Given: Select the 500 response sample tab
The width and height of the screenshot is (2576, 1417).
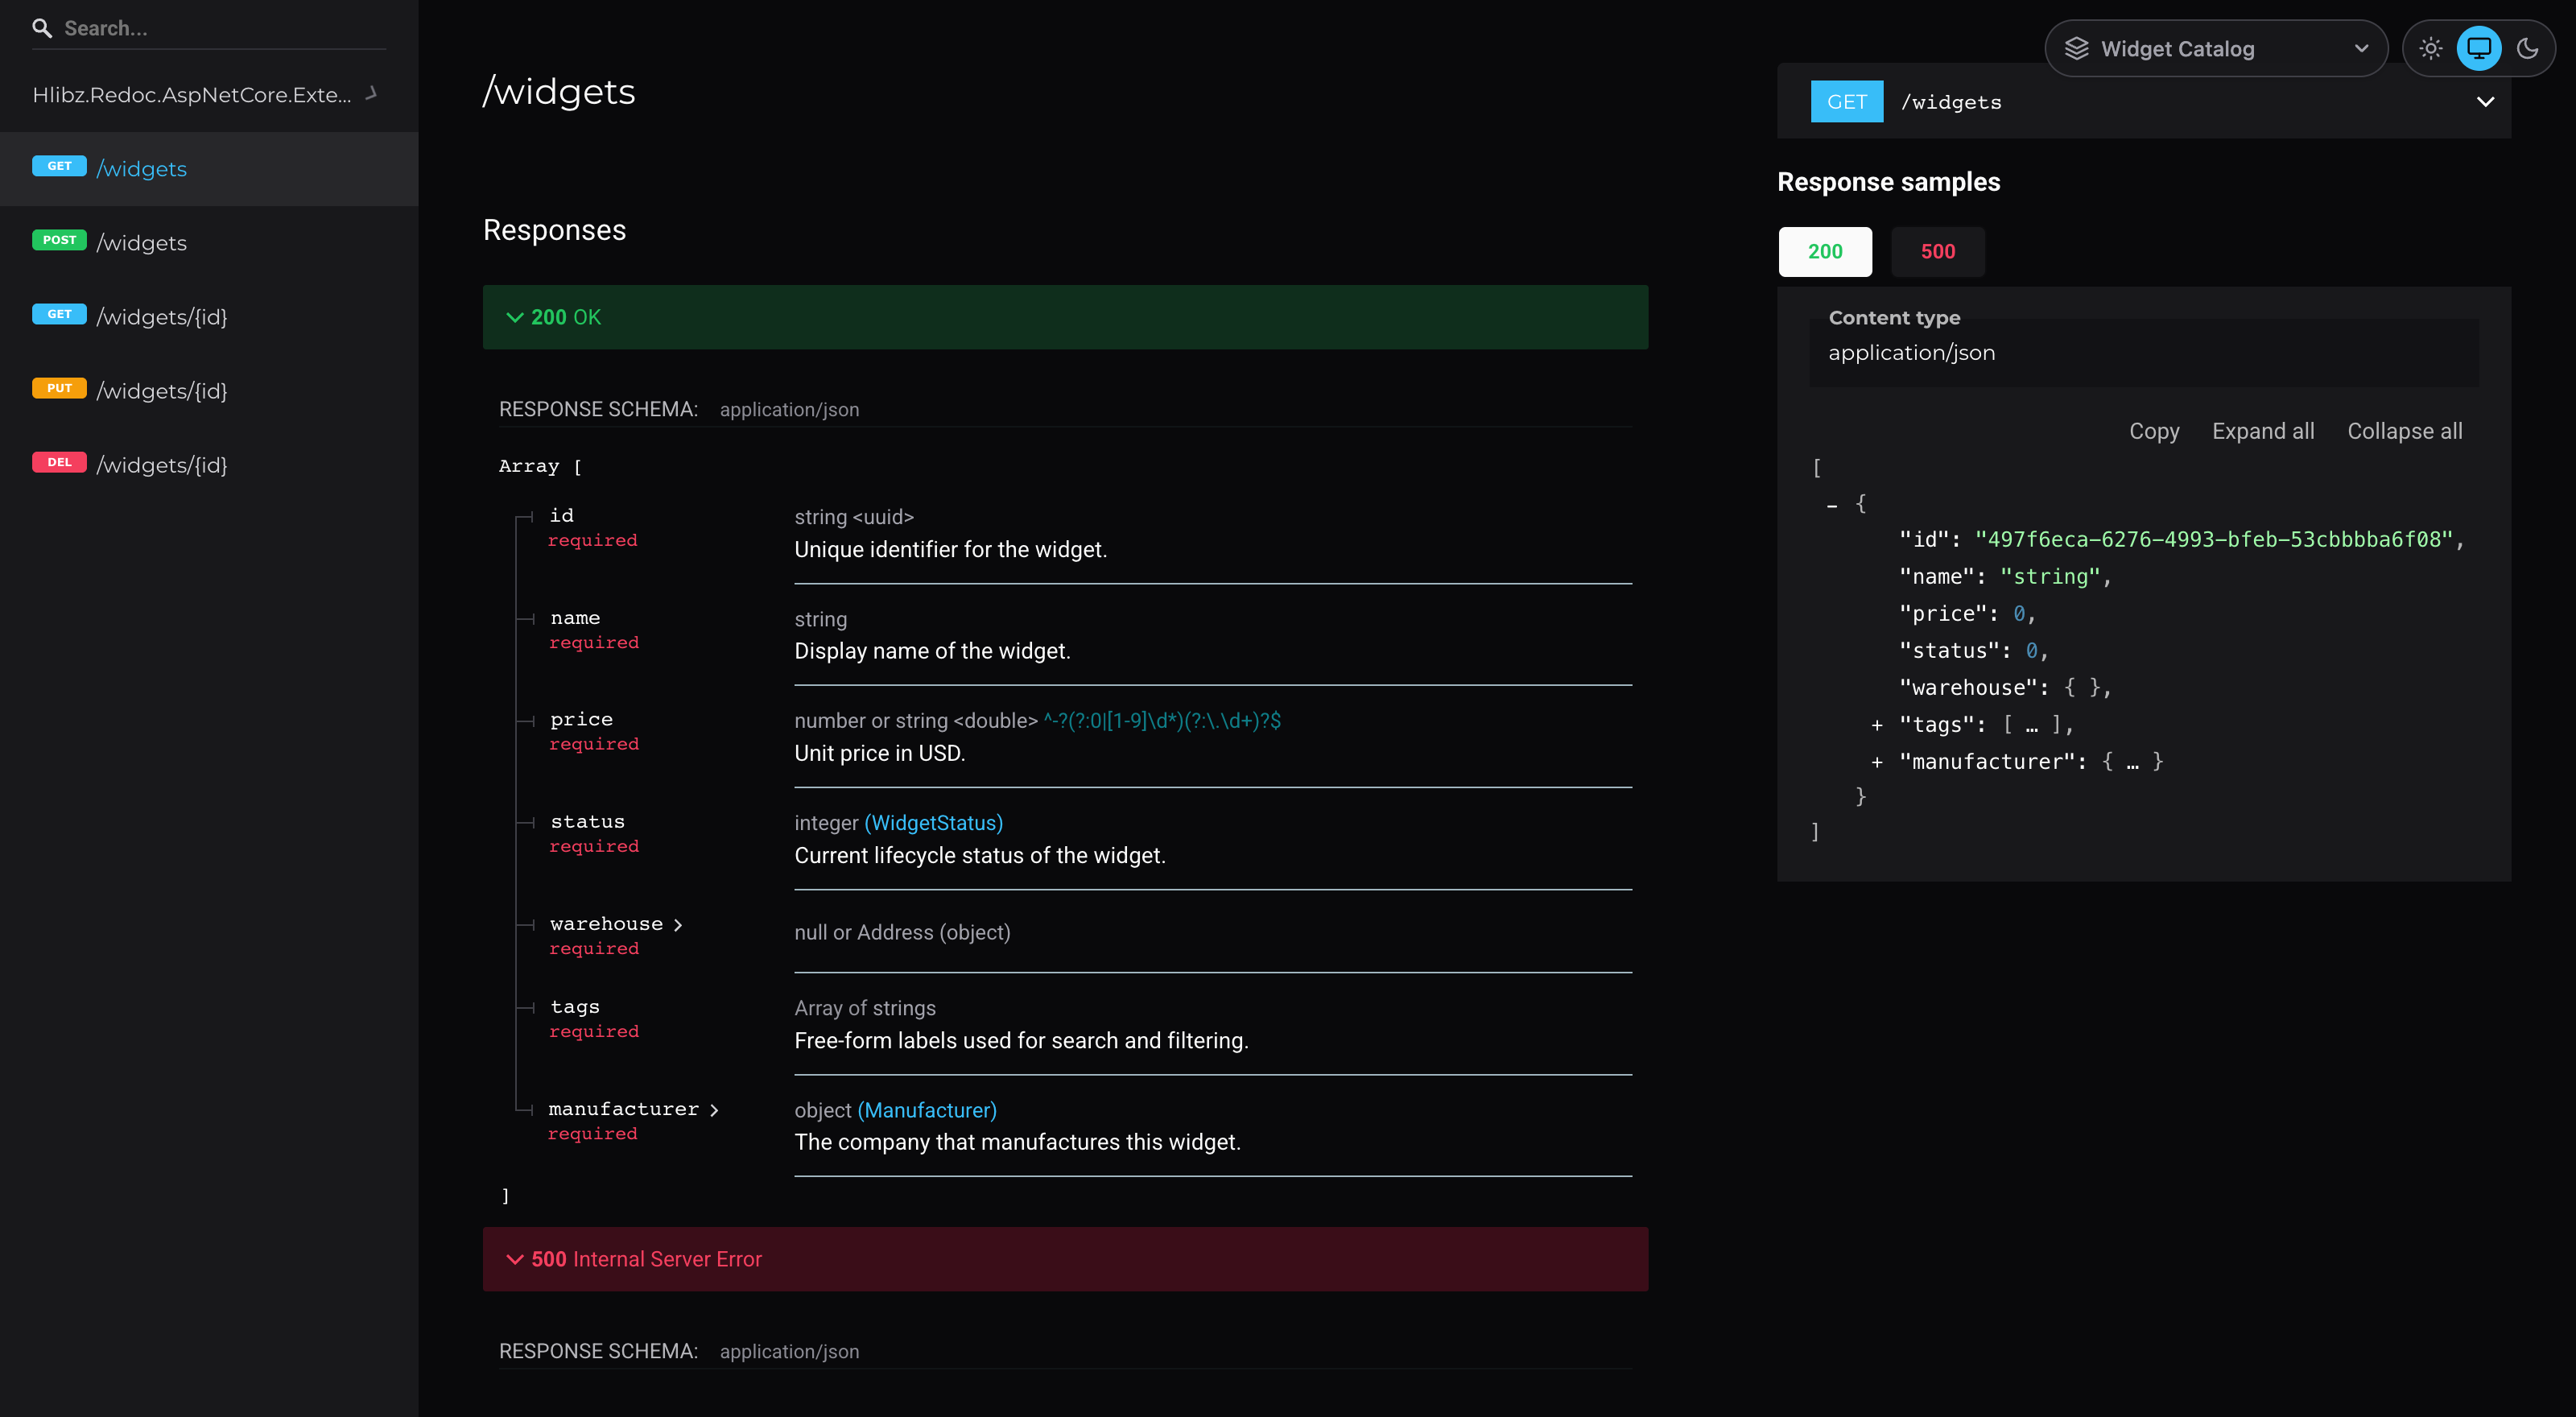Looking at the screenshot, I should pyautogui.click(x=1937, y=252).
